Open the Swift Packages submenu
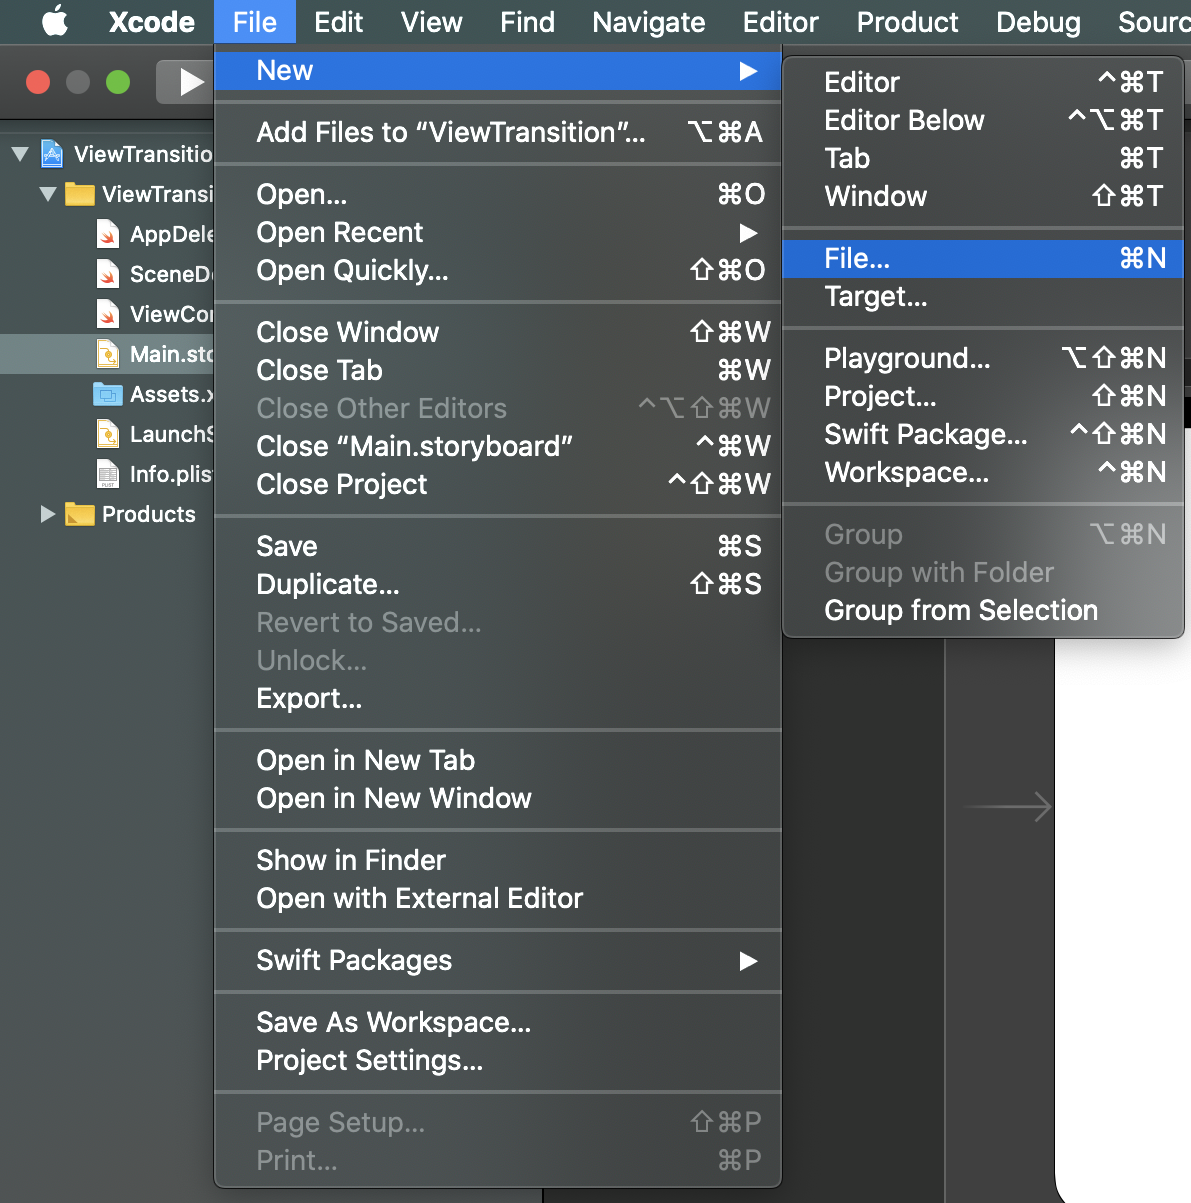The image size is (1191, 1203). [x=498, y=960]
